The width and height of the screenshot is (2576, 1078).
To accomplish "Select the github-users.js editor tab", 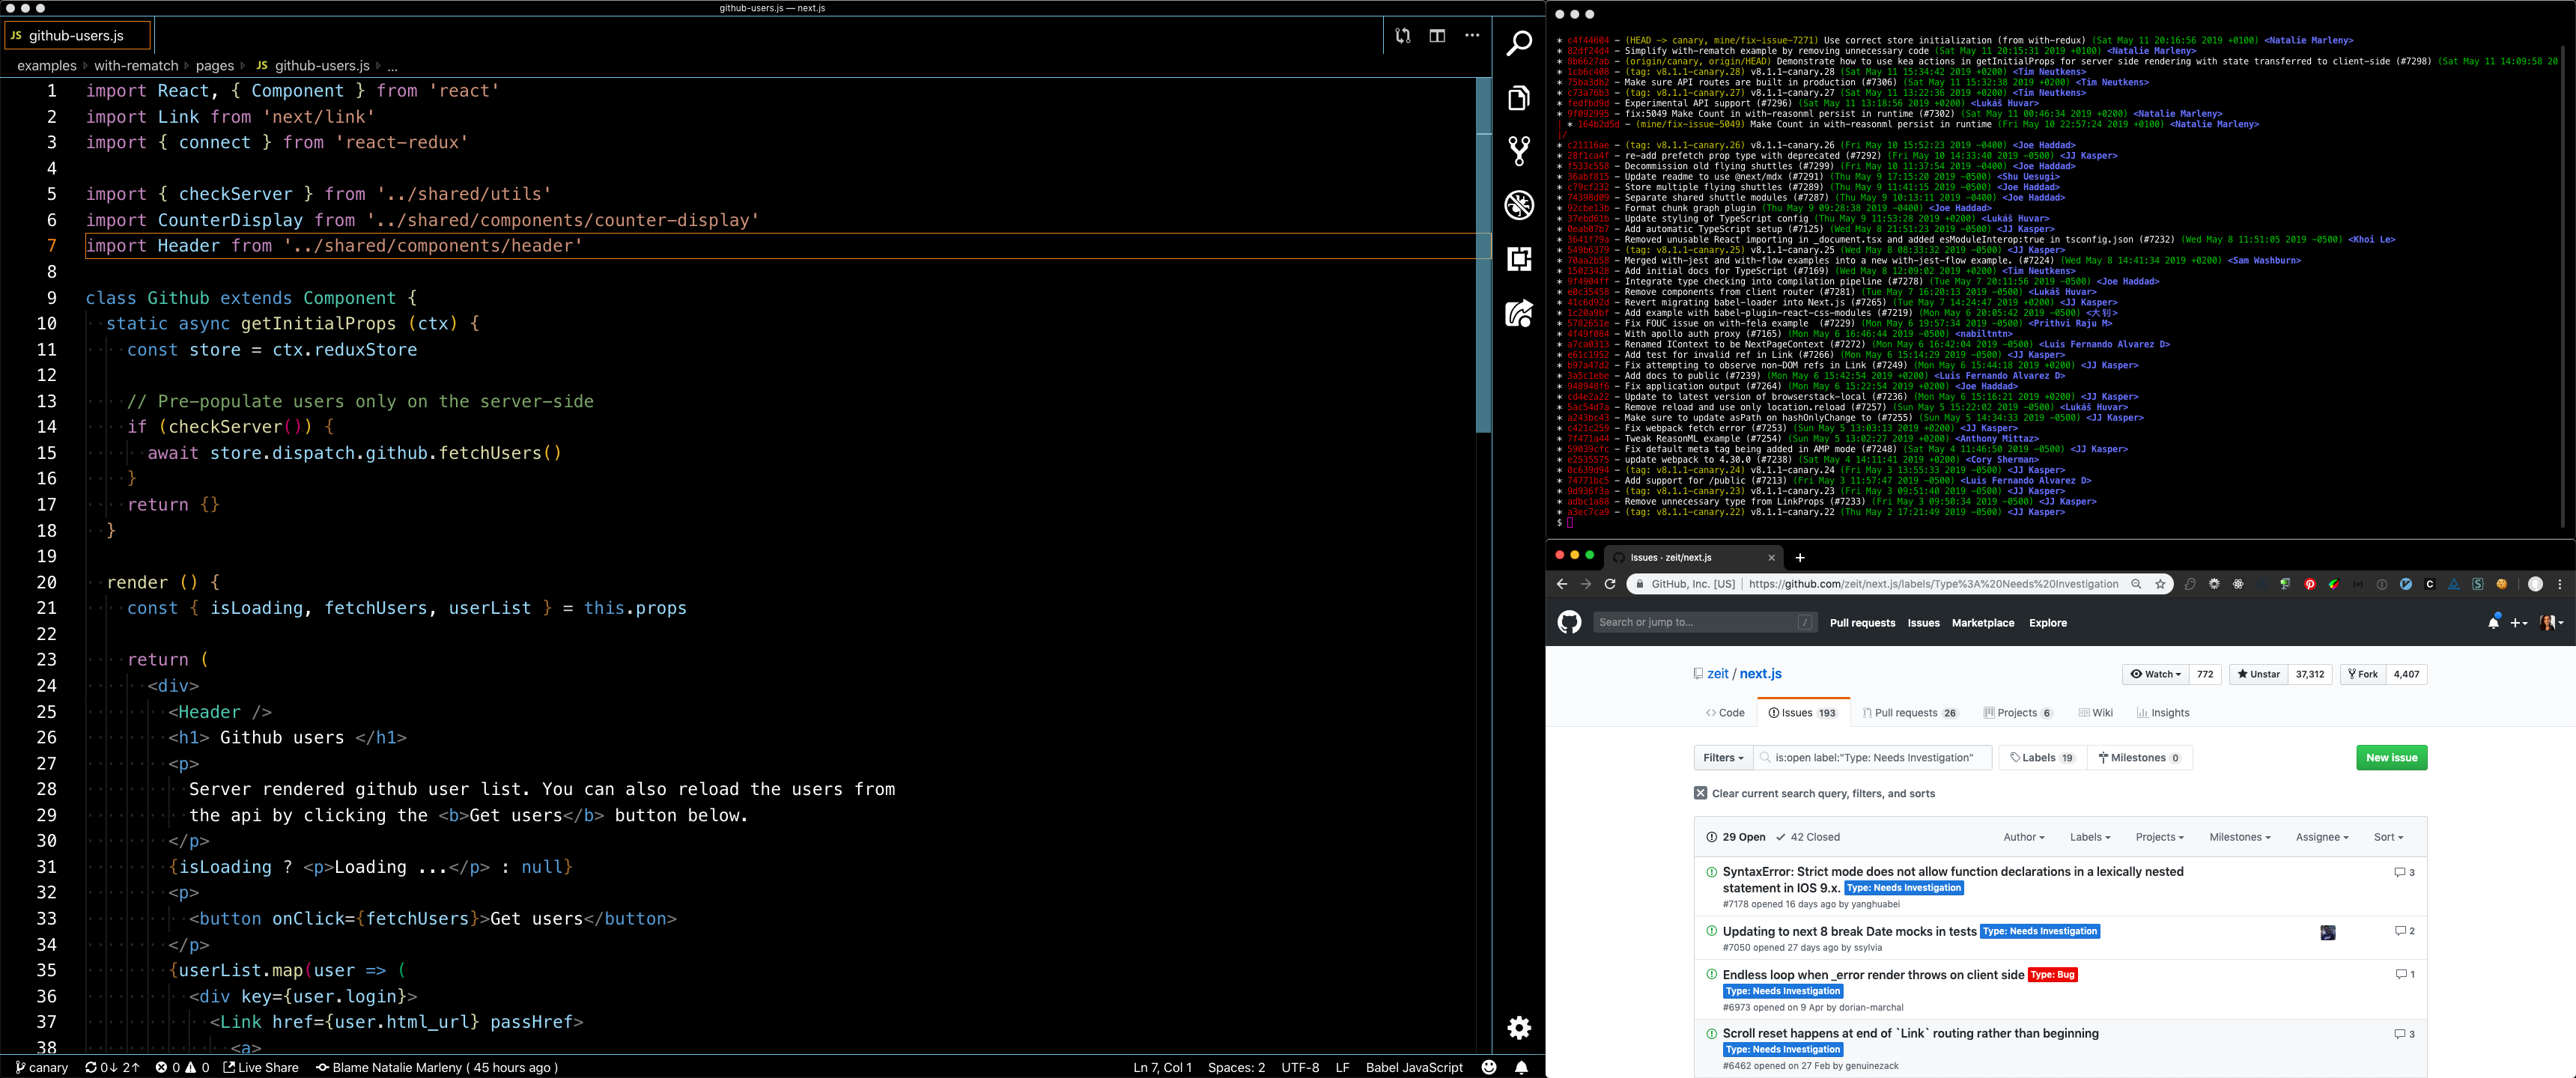I will click(78, 35).
